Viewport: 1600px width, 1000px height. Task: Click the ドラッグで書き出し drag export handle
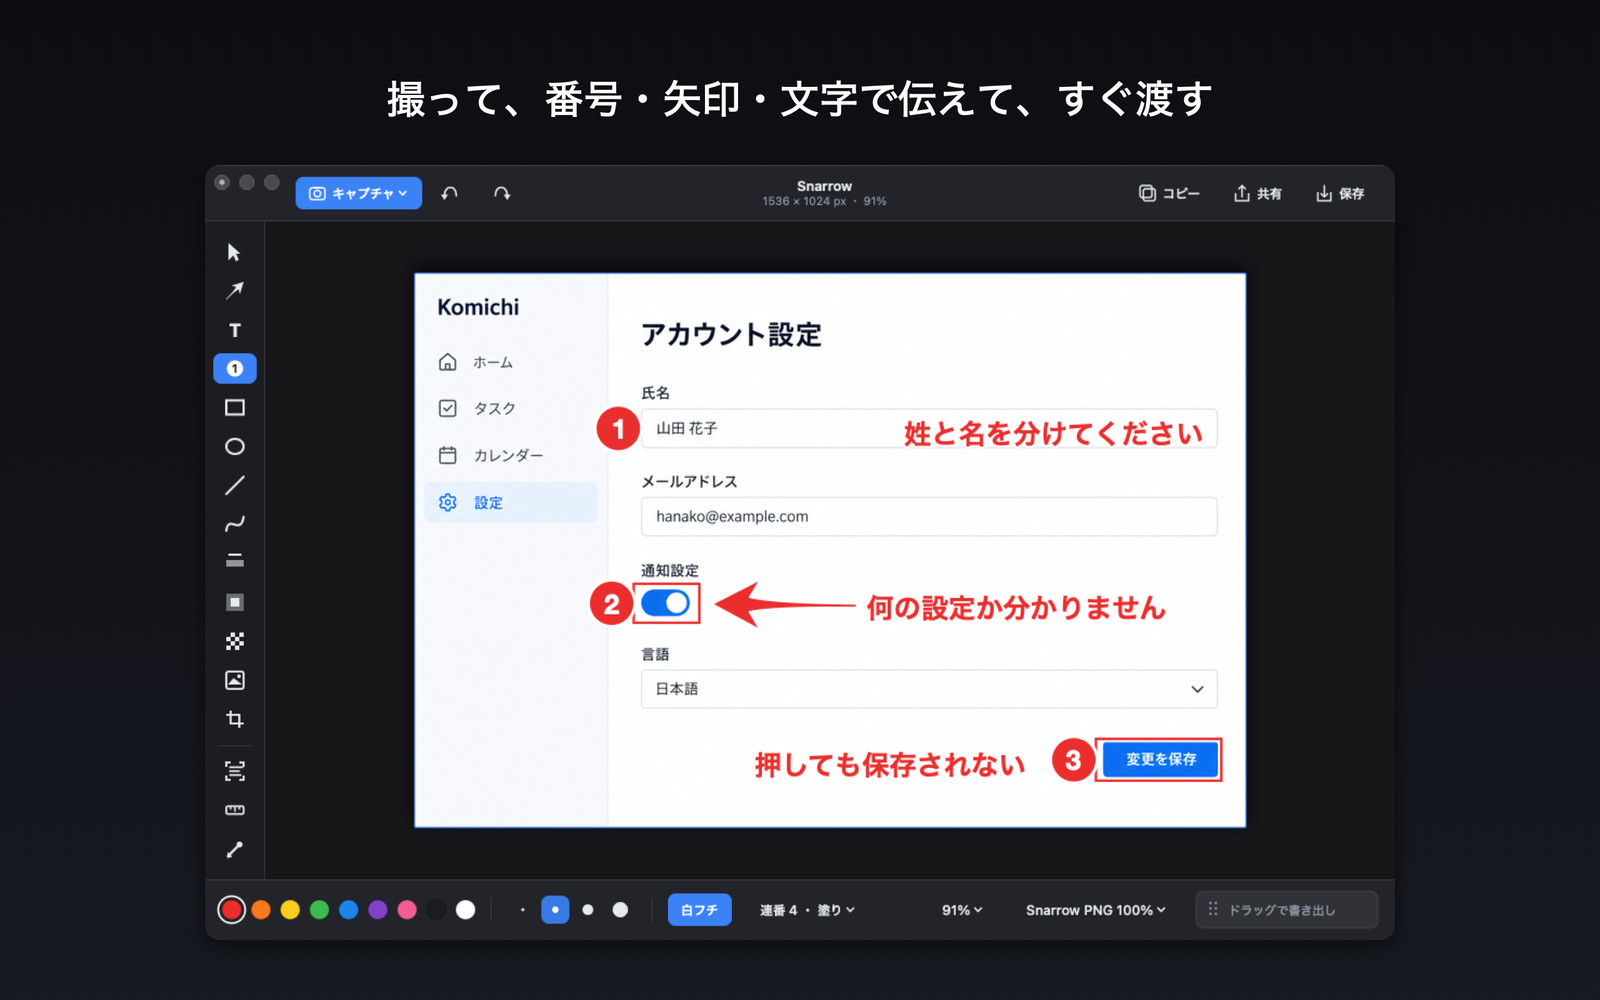pos(1286,910)
